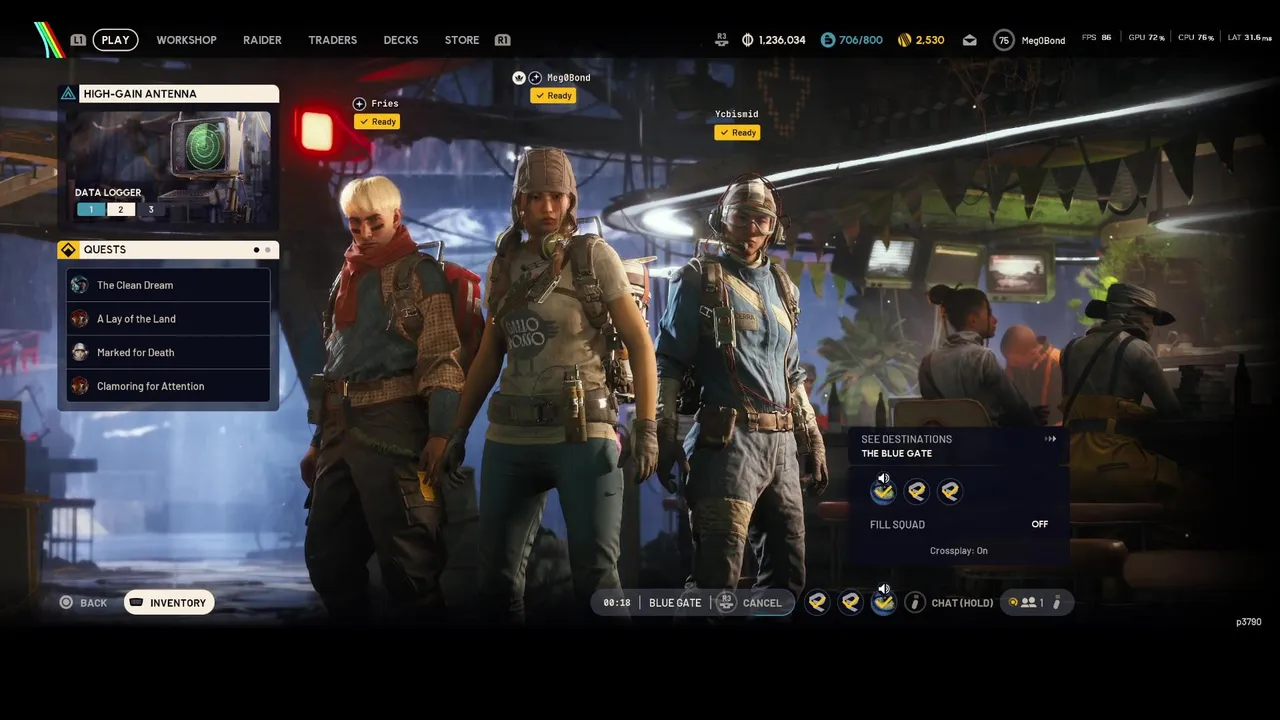Click the level 75 badge
The height and width of the screenshot is (720, 1280).
(x=1003, y=40)
